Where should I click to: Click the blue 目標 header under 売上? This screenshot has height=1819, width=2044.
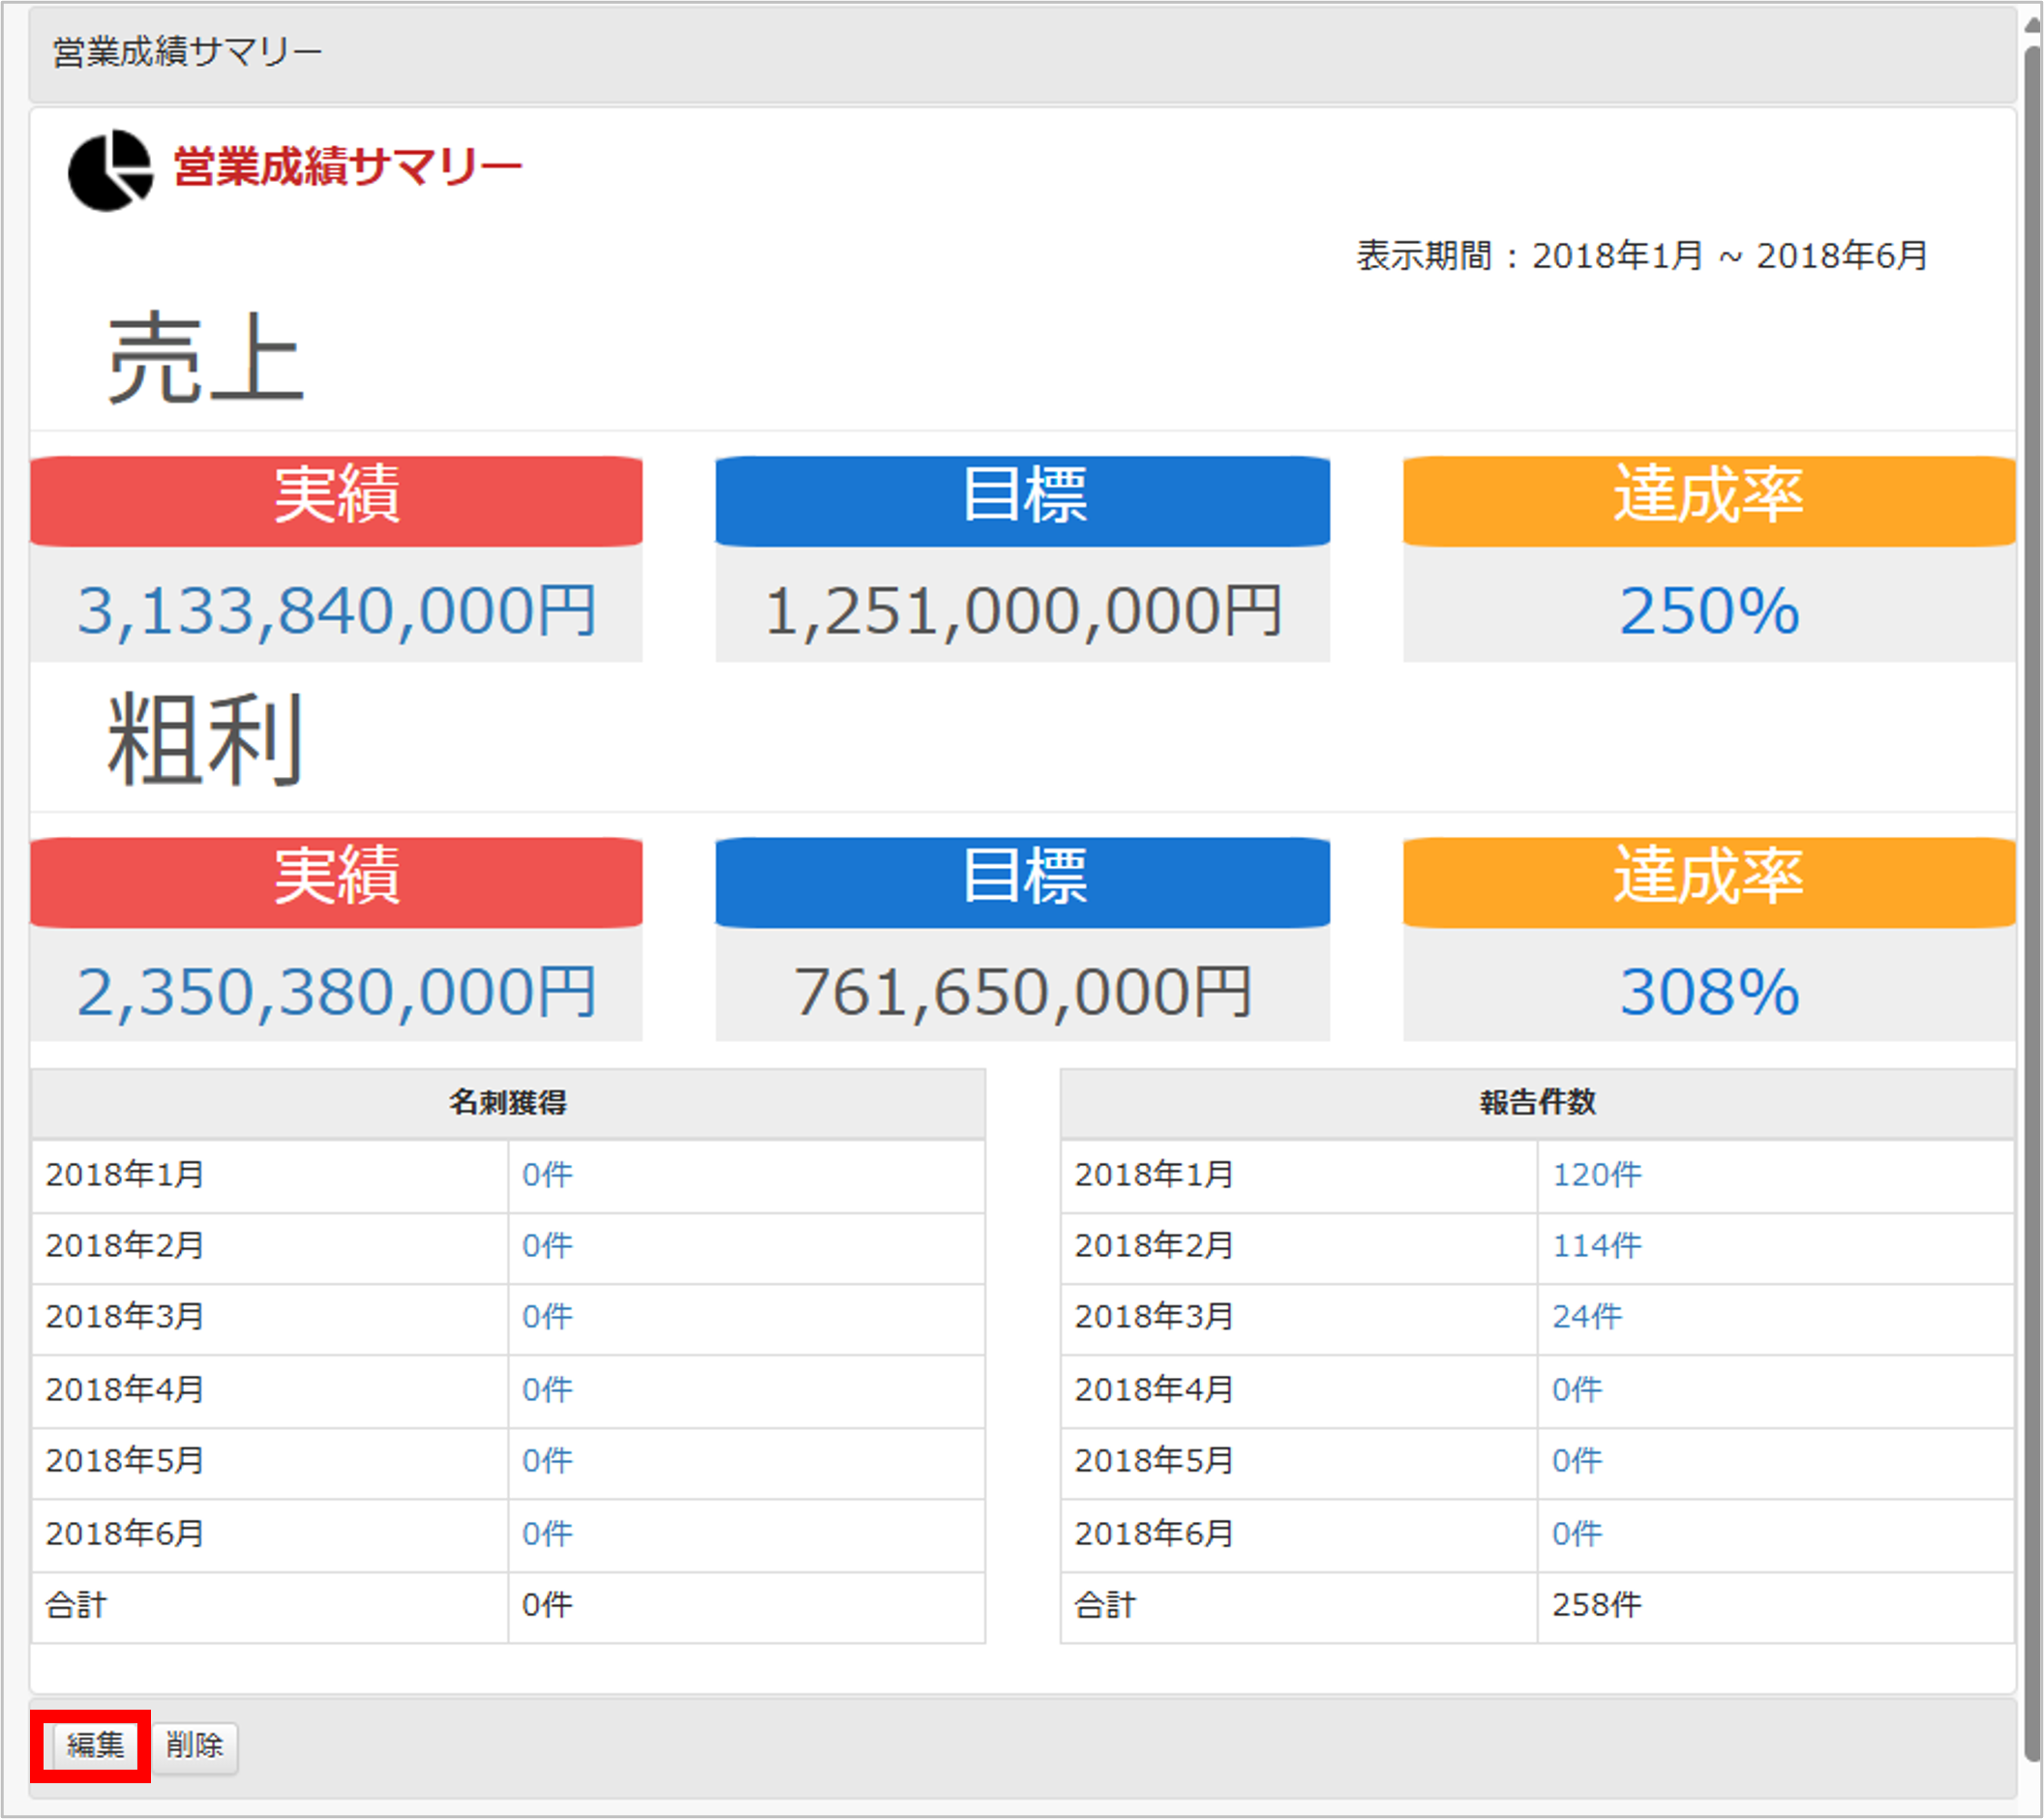click(x=1022, y=502)
